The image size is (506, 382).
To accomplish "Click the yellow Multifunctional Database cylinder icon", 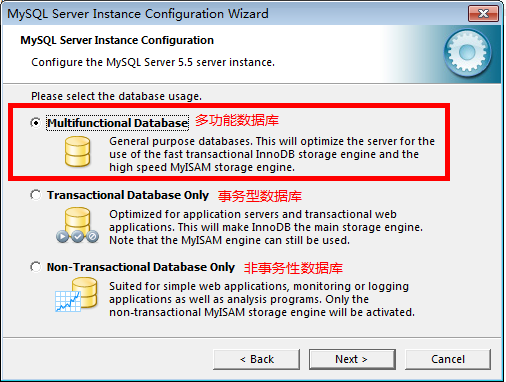I will (77, 152).
